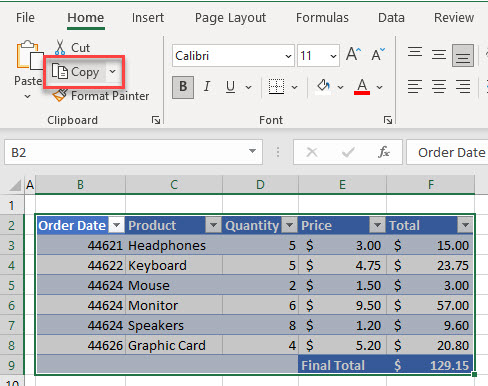Image resolution: width=488 pixels, height=386 pixels.
Task: Switch to the Insert ribbon tab
Action: tap(148, 18)
